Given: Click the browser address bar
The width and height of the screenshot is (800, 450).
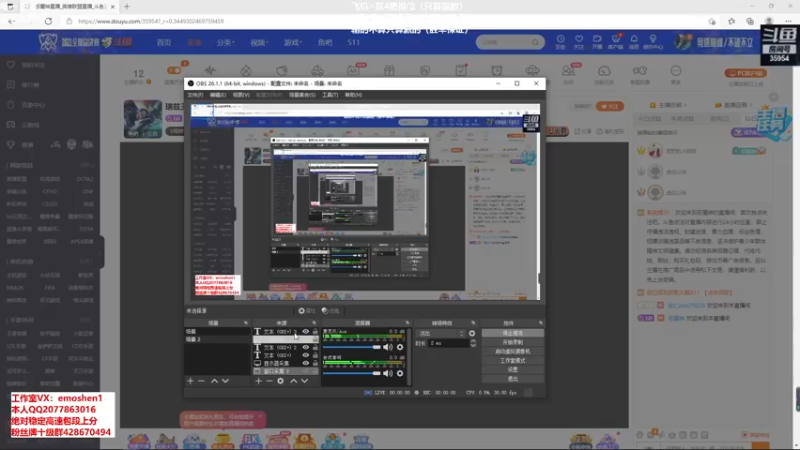Looking at the screenshot, I should point(383,21).
